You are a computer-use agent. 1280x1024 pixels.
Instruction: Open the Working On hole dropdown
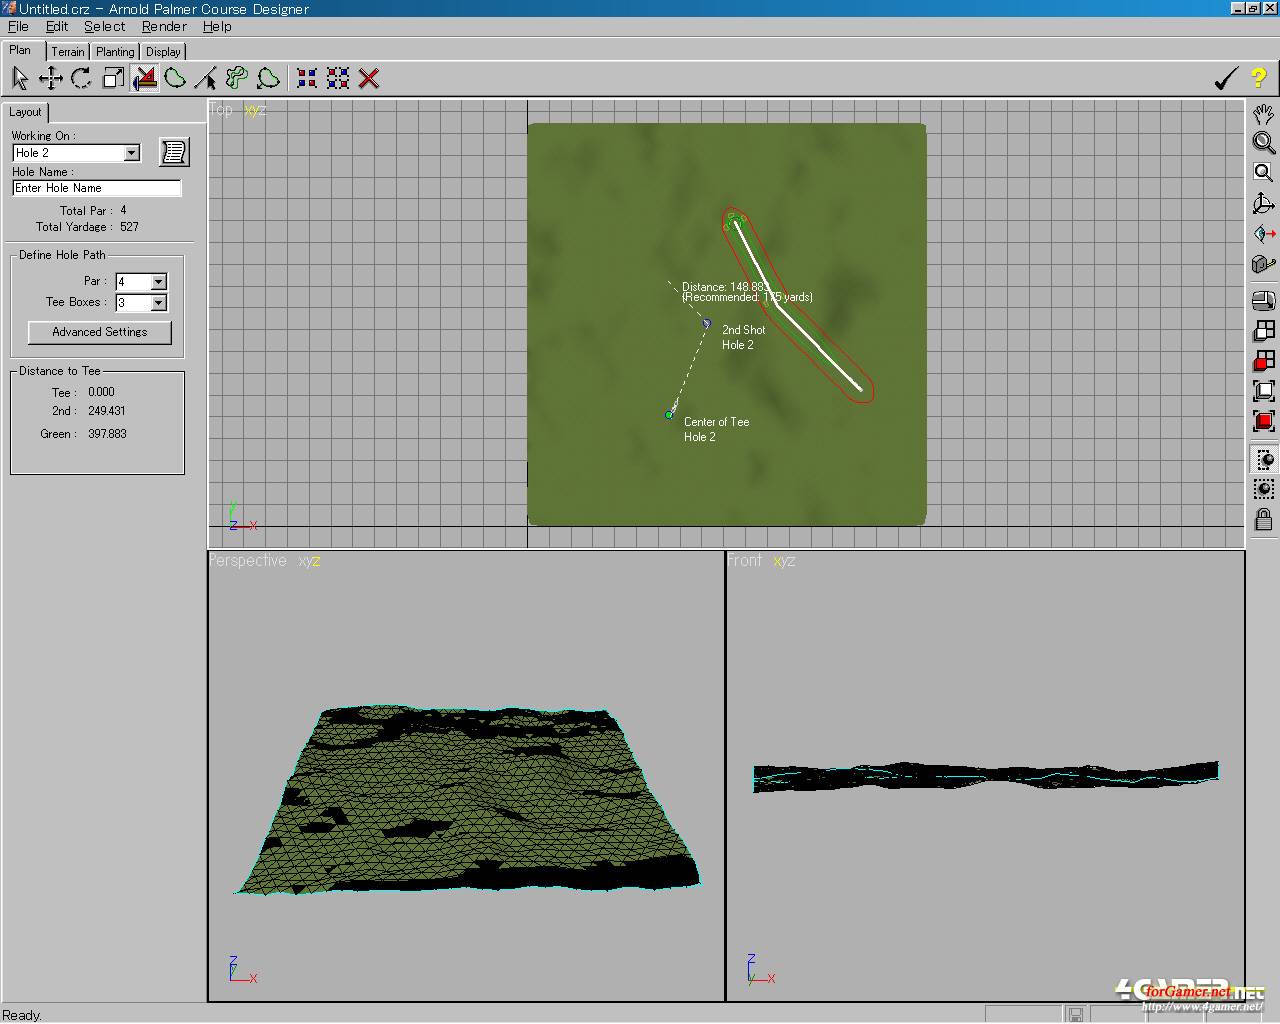point(131,153)
